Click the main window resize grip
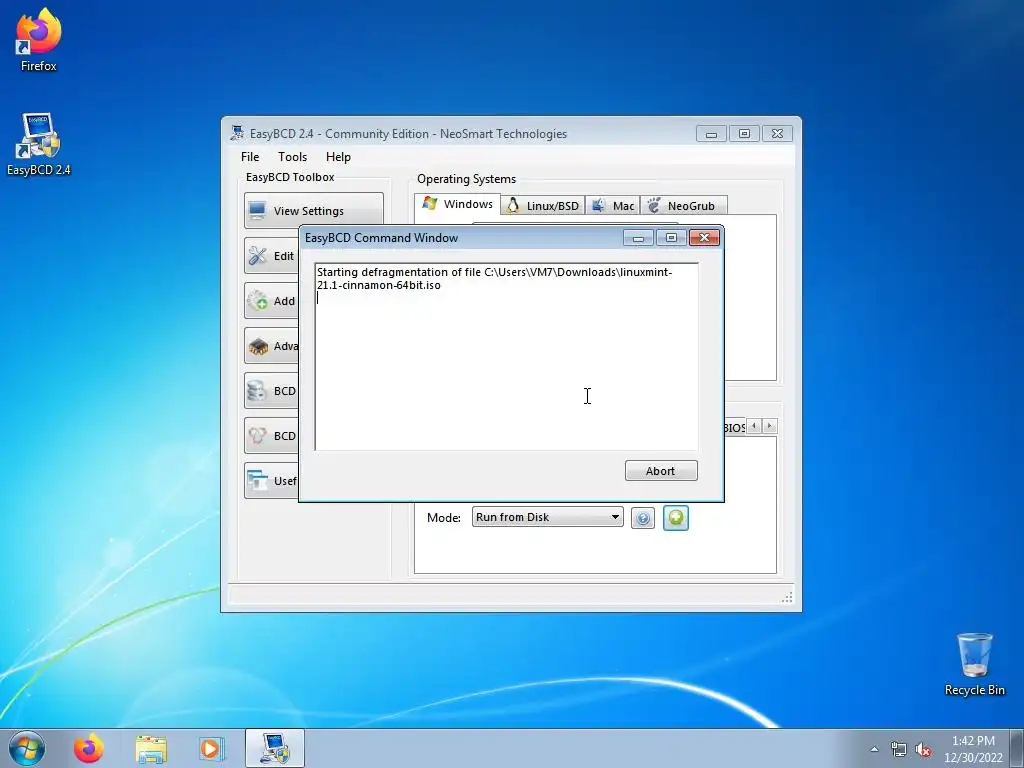 (787, 597)
